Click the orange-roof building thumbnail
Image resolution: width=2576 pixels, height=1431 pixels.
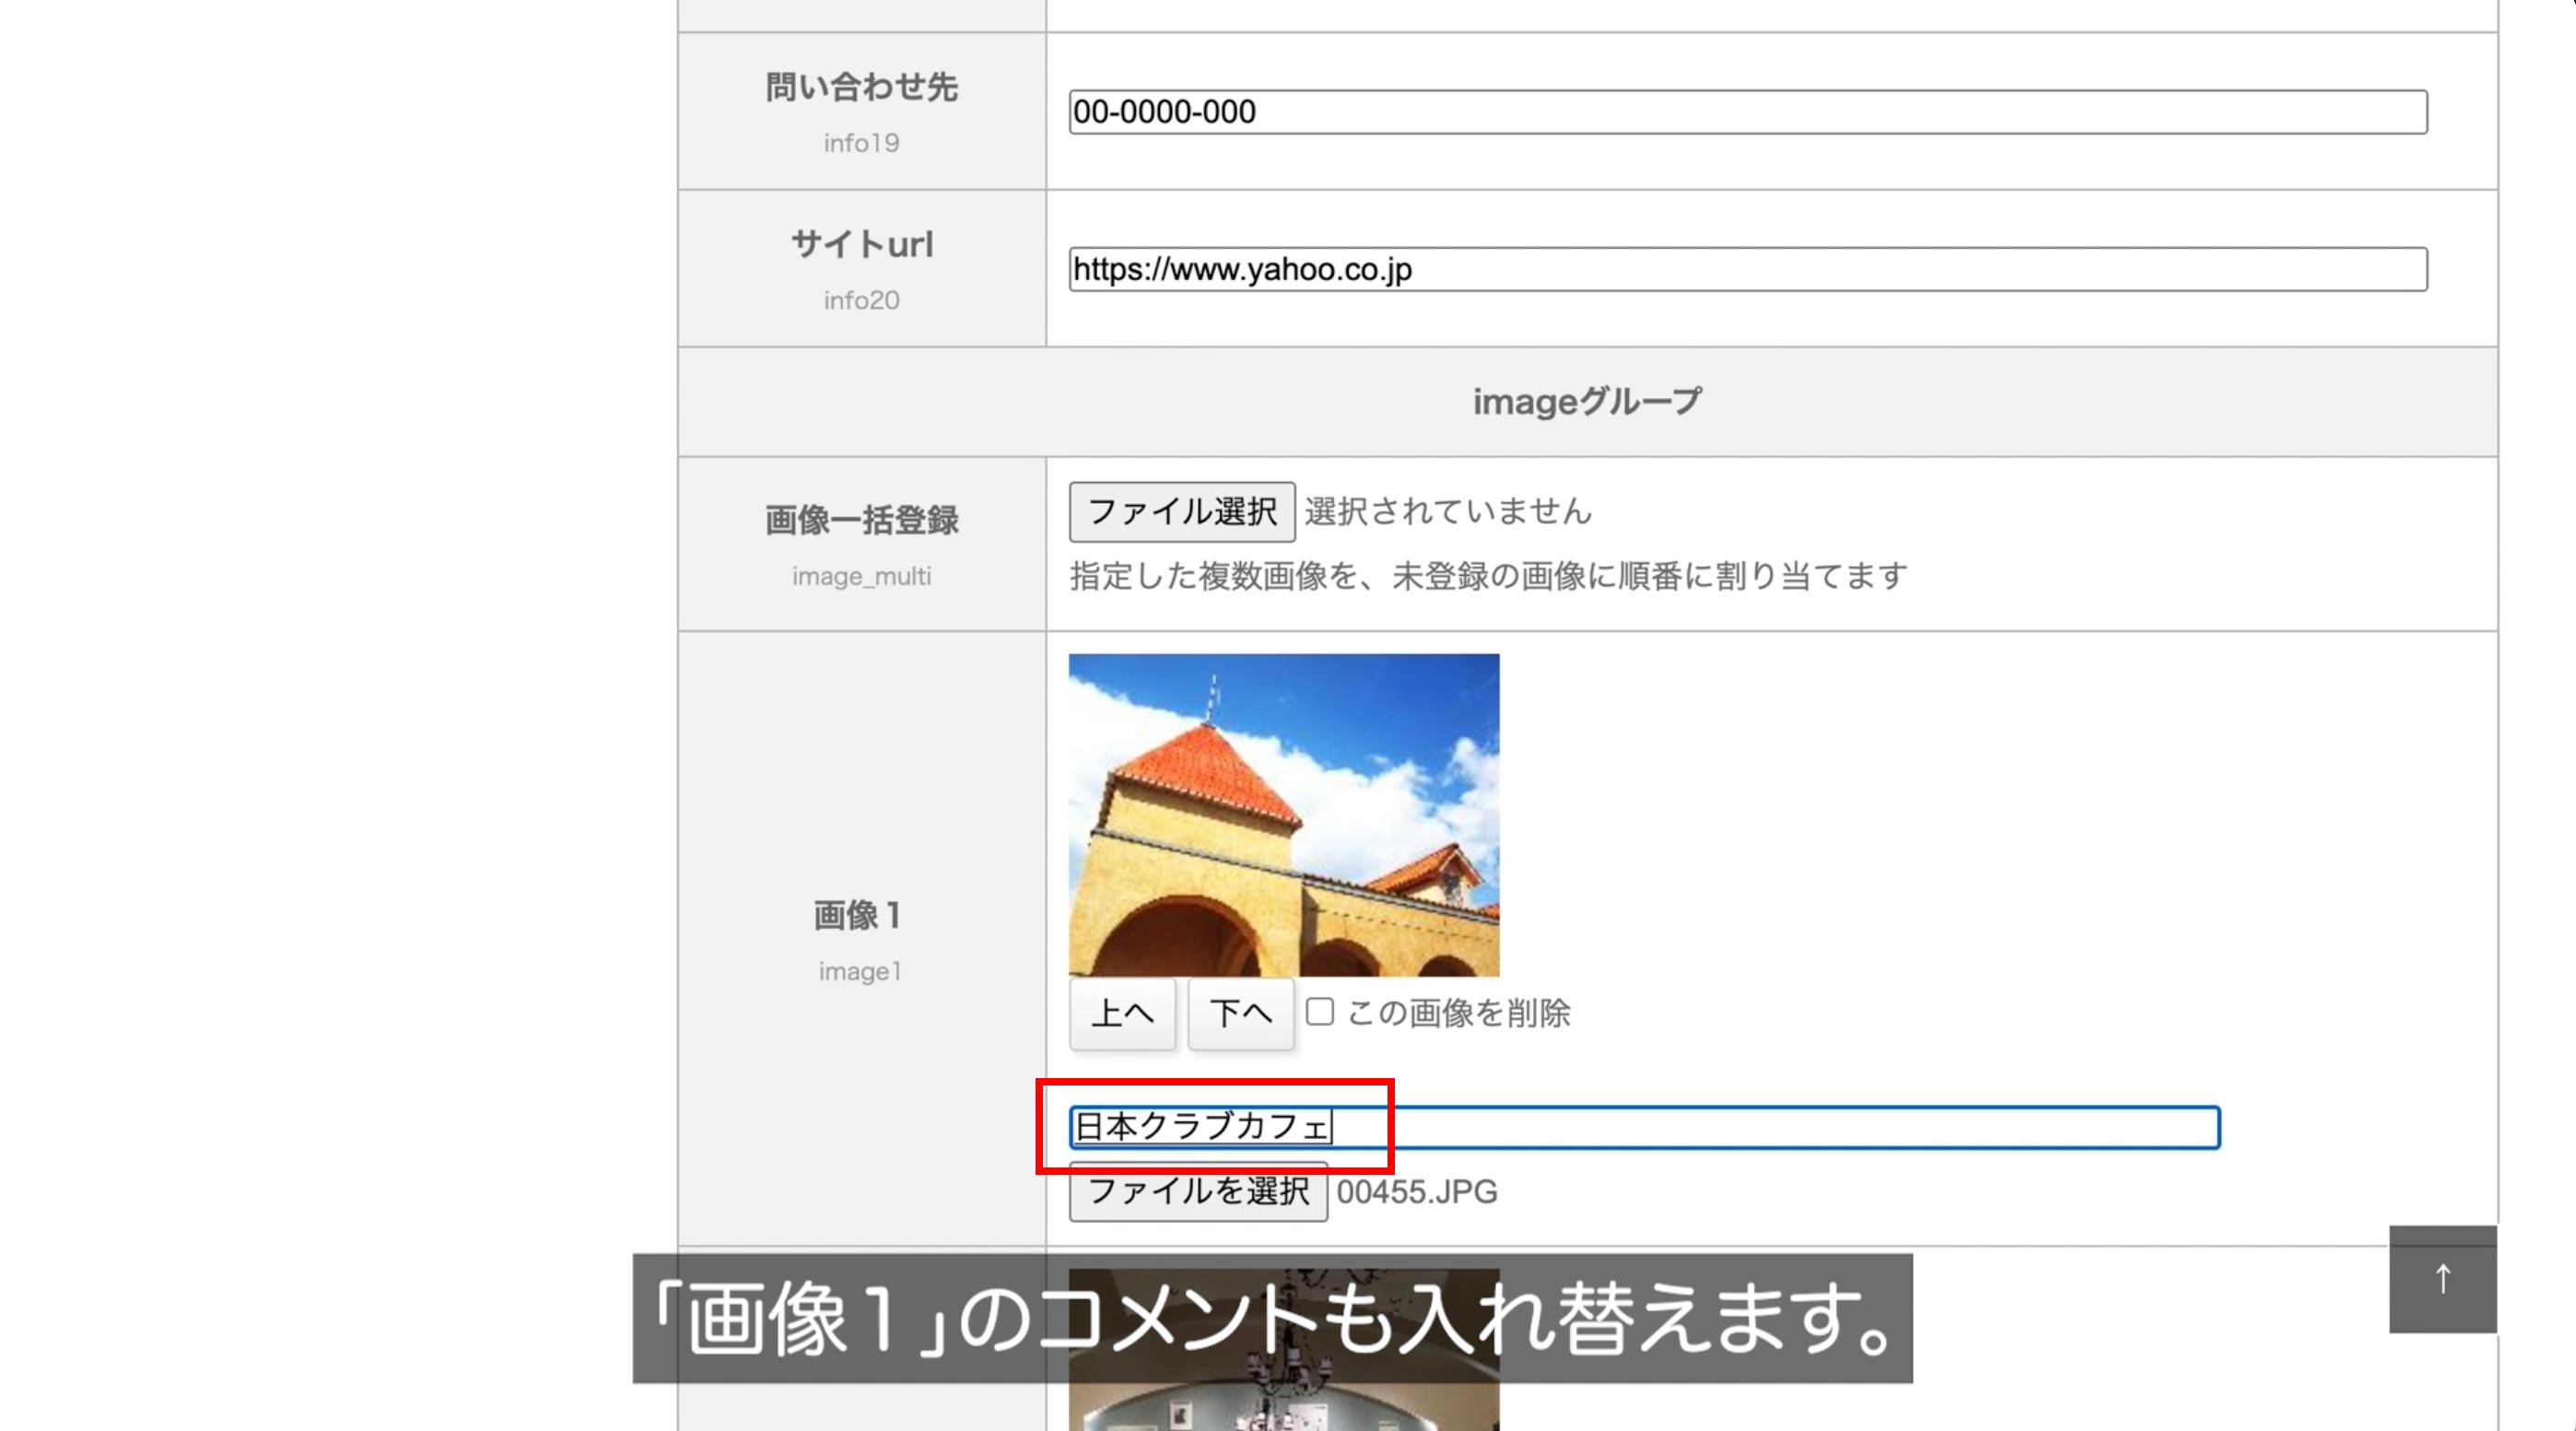pos(1283,815)
